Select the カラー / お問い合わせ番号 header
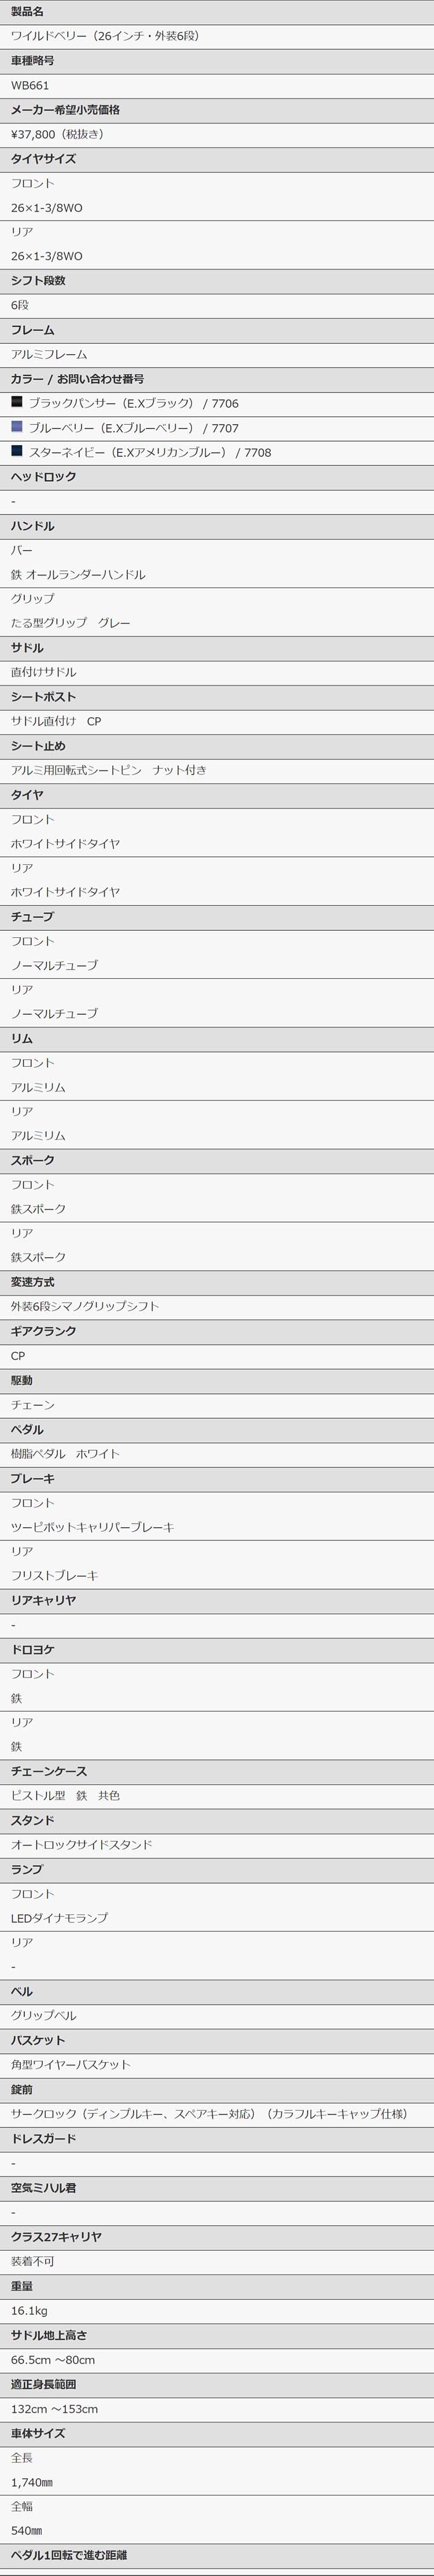The width and height of the screenshot is (434, 2576). [x=217, y=379]
